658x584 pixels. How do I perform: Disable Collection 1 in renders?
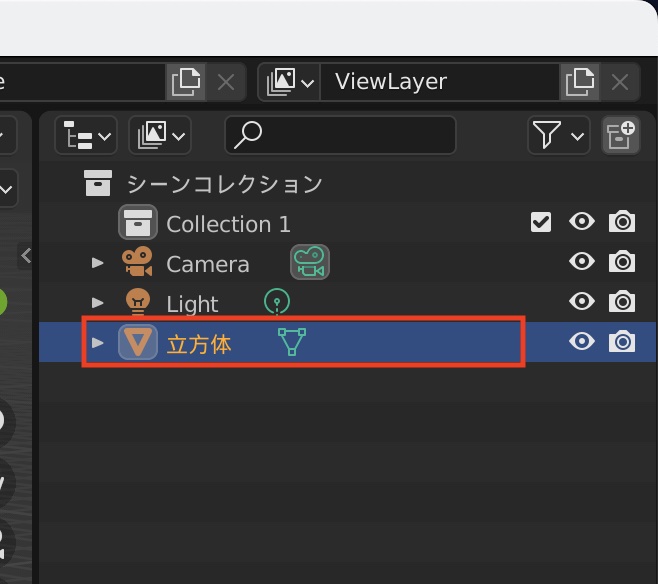point(622,222)
